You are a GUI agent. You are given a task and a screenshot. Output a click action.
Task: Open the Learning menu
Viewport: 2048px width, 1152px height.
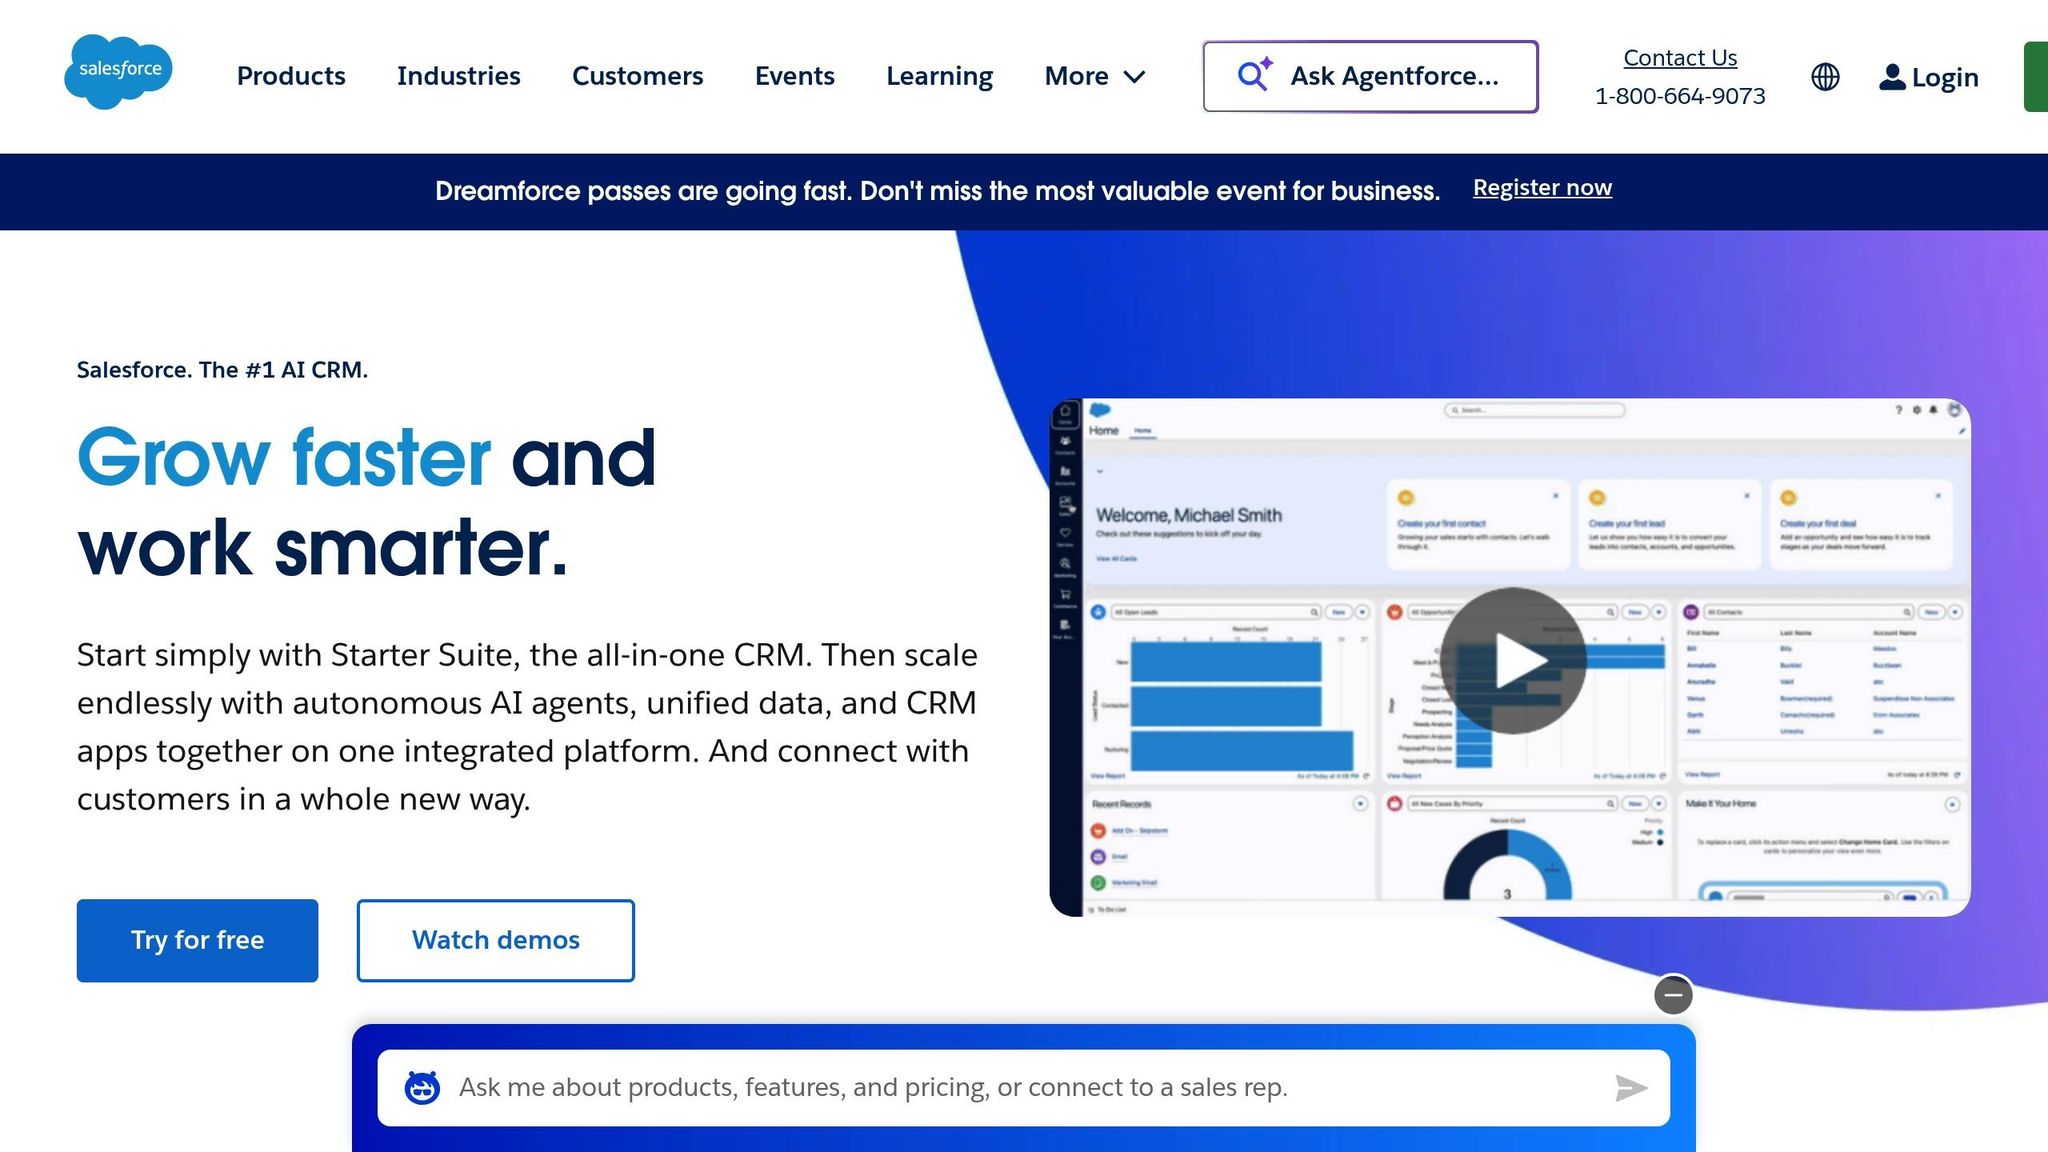point(939,76)
